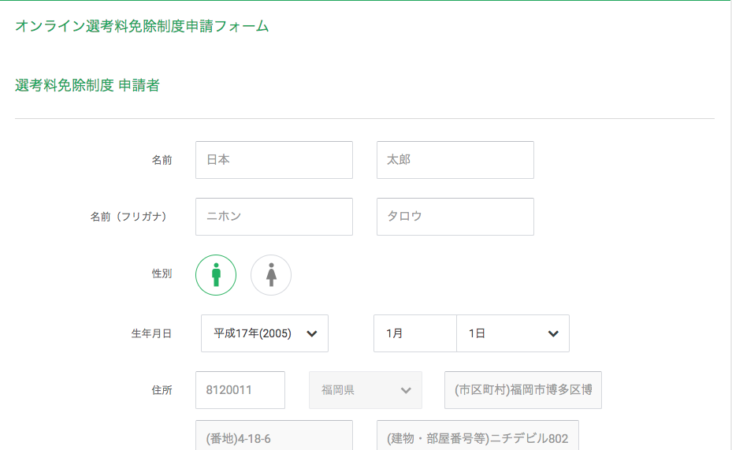Expand the prefecture dropdown 福岡県
The image size is (732, 450).
click(x=366, y=390)
